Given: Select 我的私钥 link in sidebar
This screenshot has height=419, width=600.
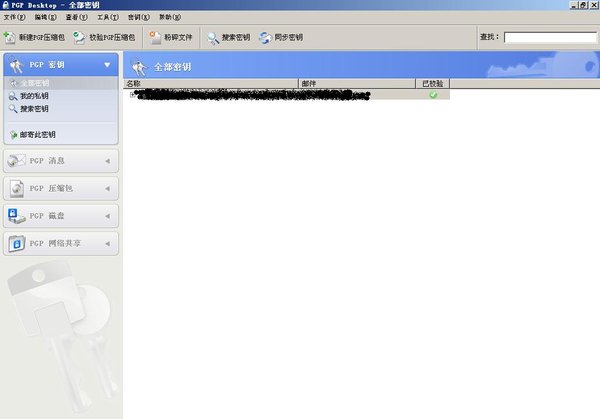Looking at the screenshot, I should coord(34,96).
